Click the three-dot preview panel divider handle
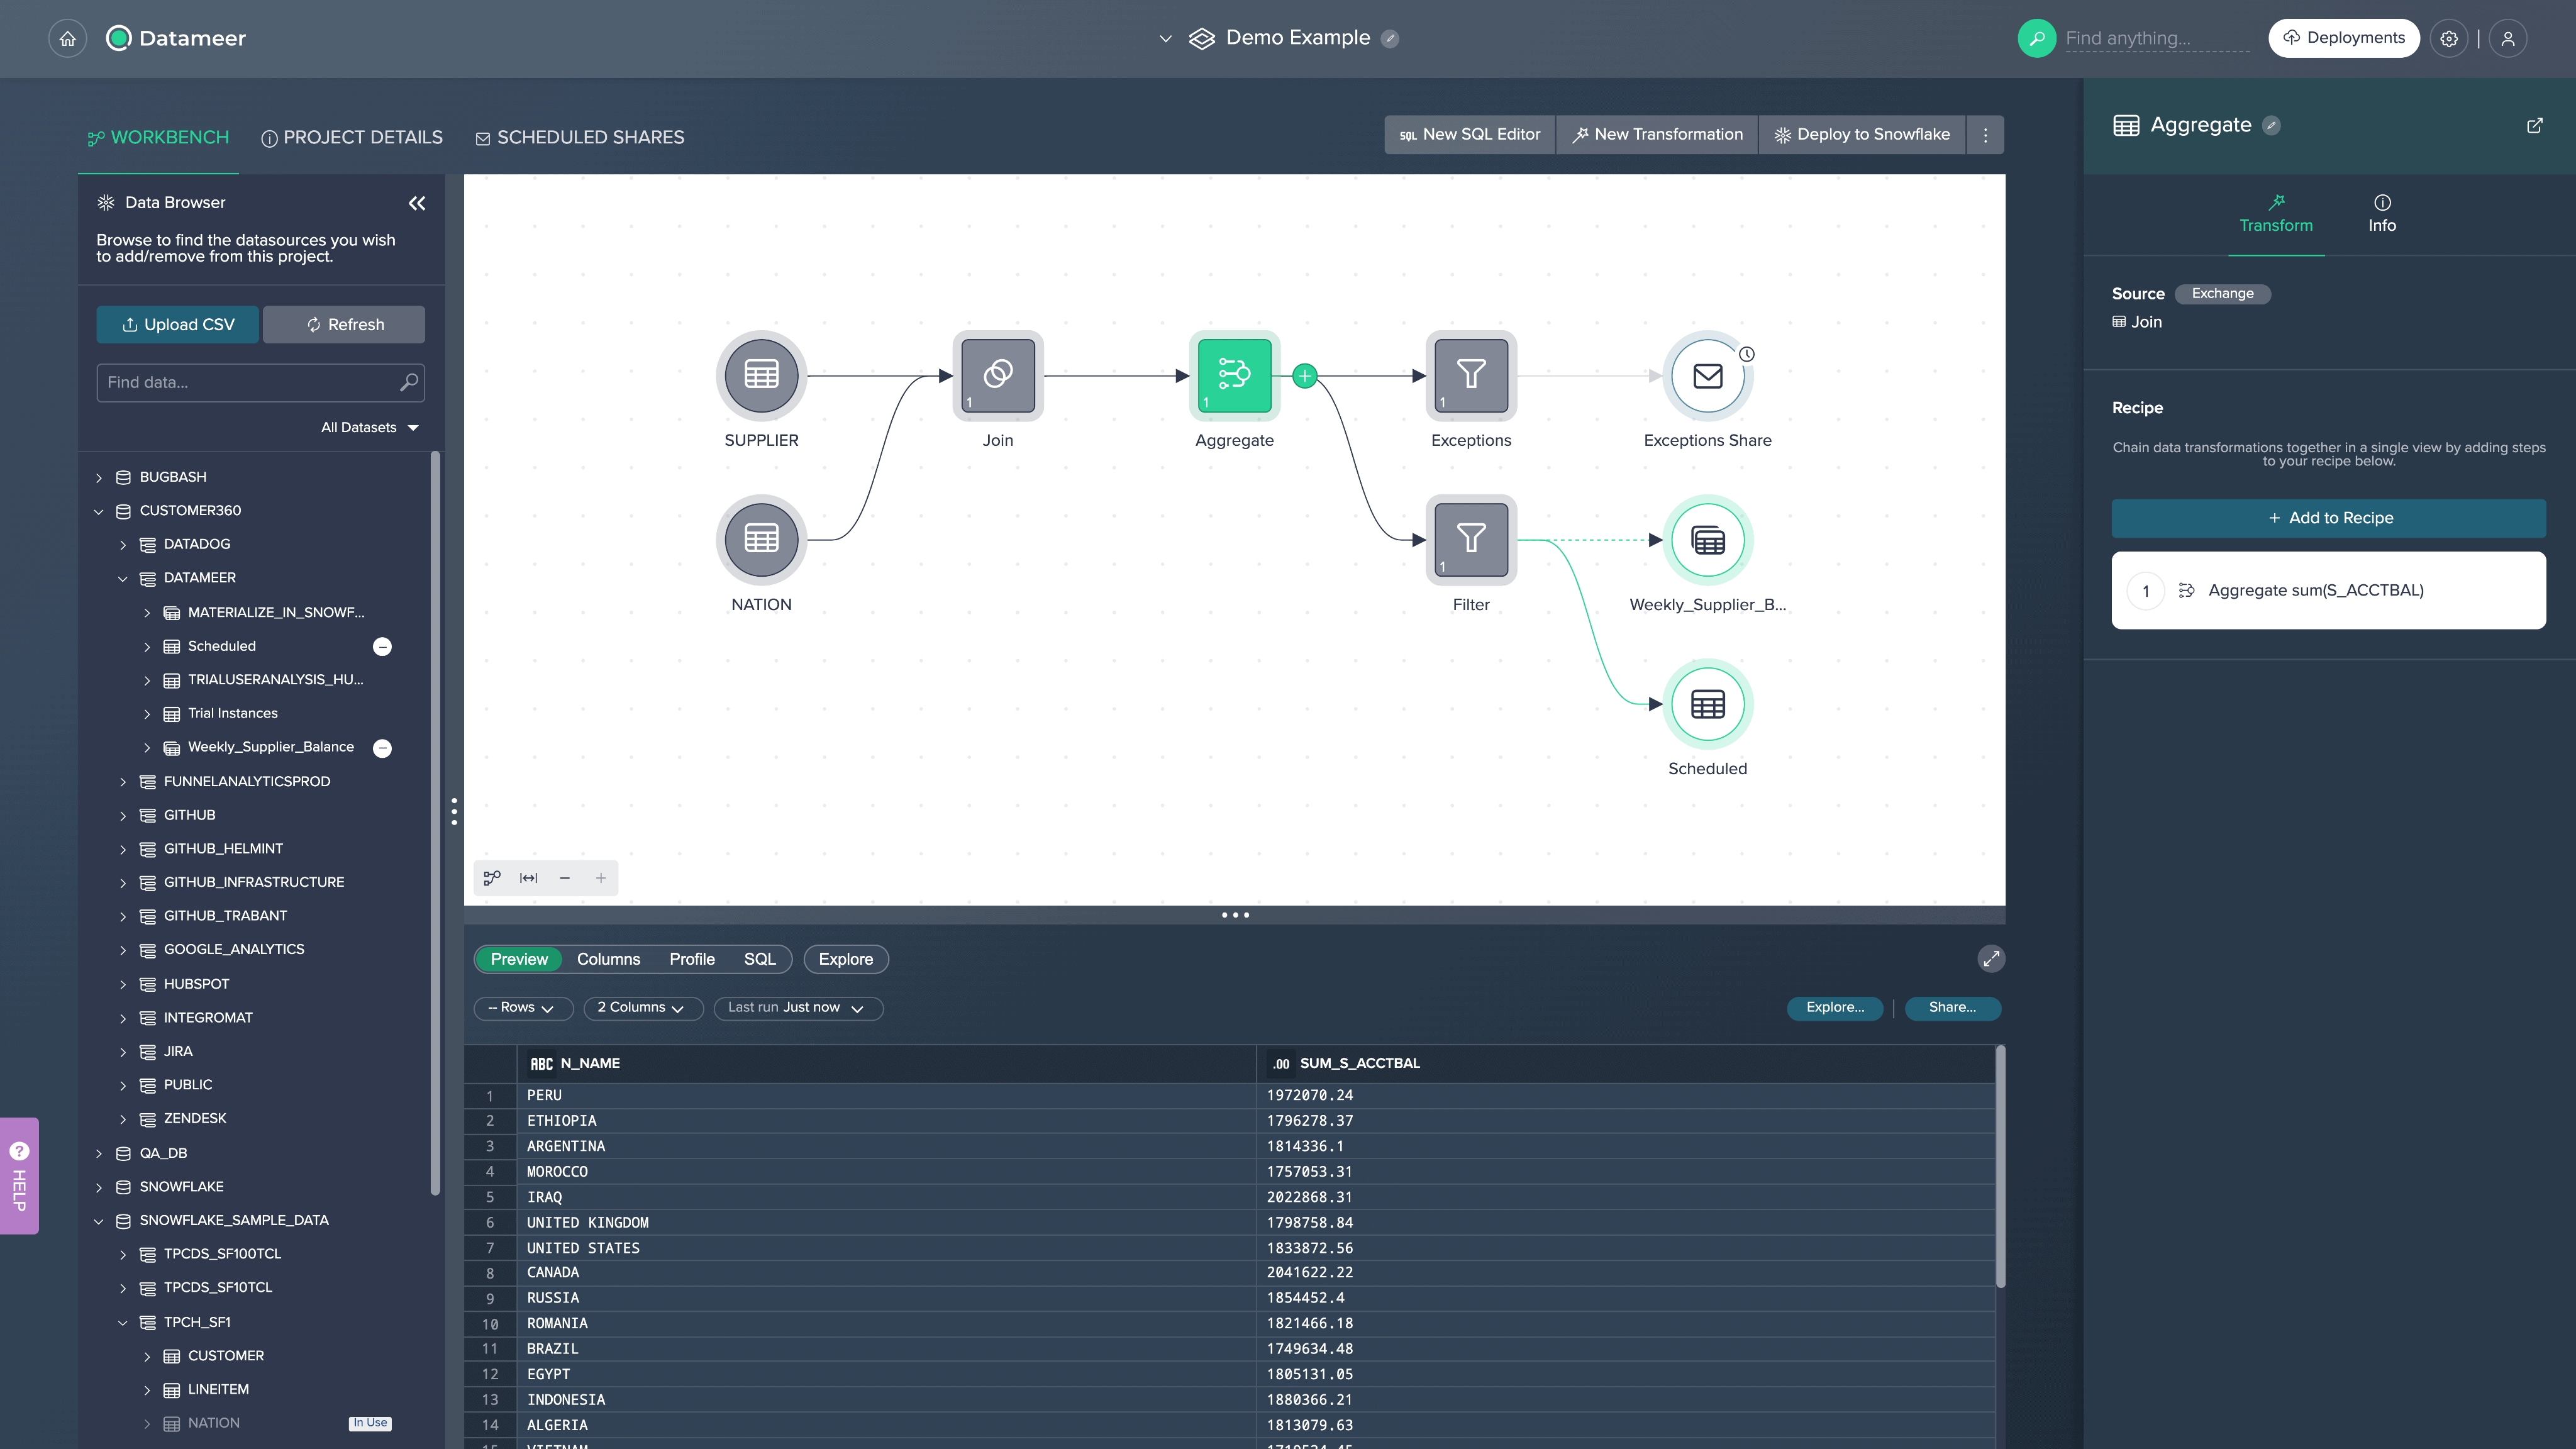Viewport: 2576px width, 1449px height. [1234, 915]
